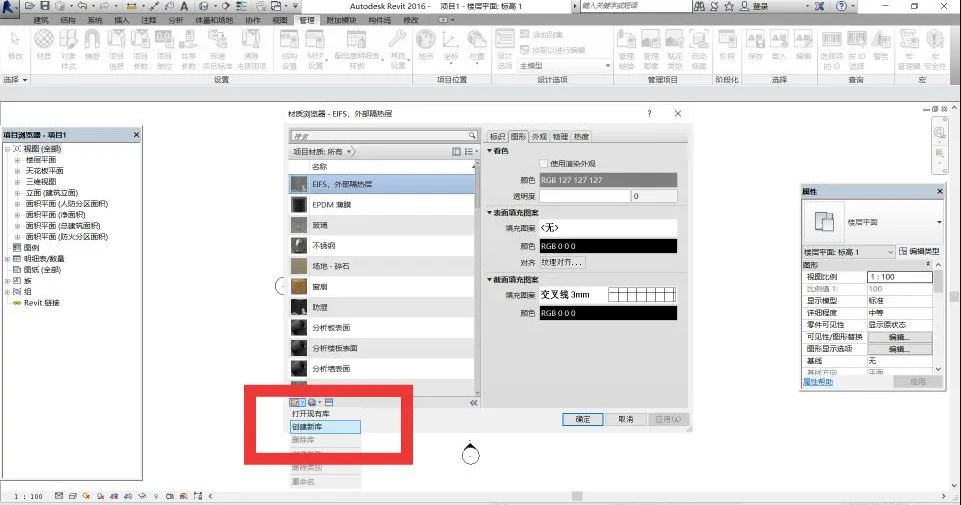
Task: Click the 视图比例 1 : 100 value field
Action: [900, 277]
